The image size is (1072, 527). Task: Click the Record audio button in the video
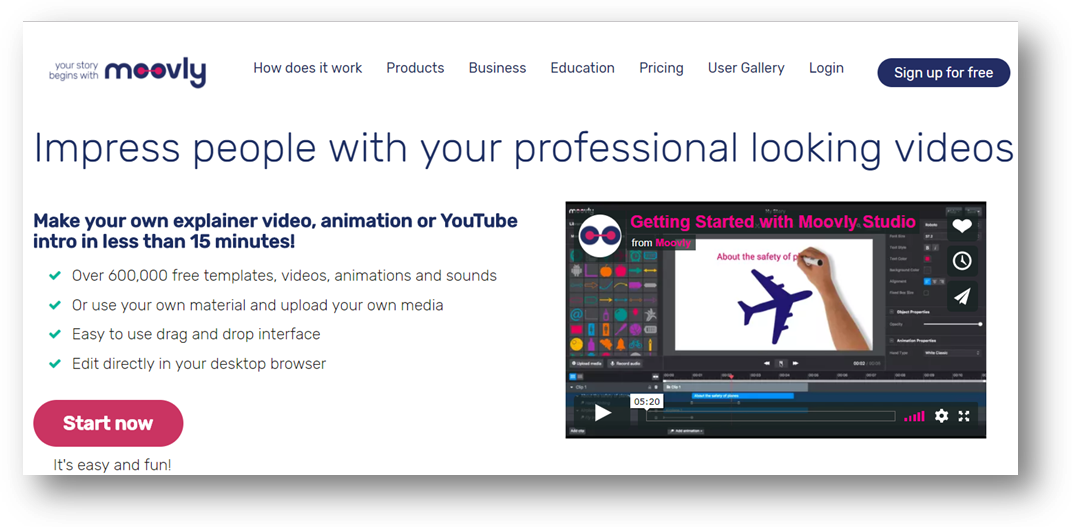click(626, 364)
